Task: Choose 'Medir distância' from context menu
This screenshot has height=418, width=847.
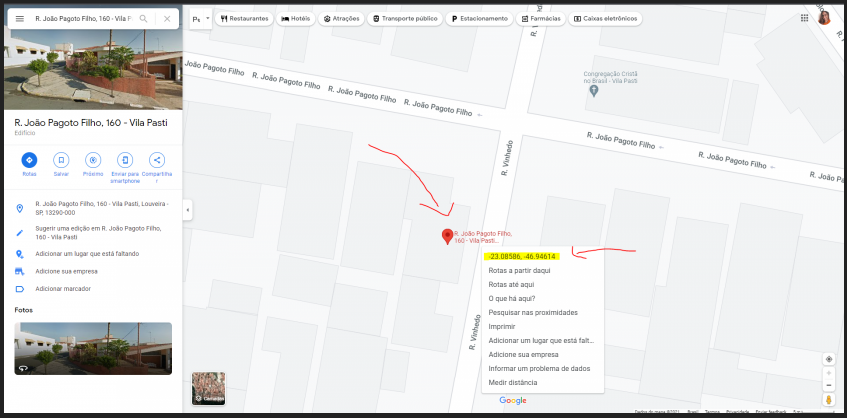Action: (x=512, y=382)
